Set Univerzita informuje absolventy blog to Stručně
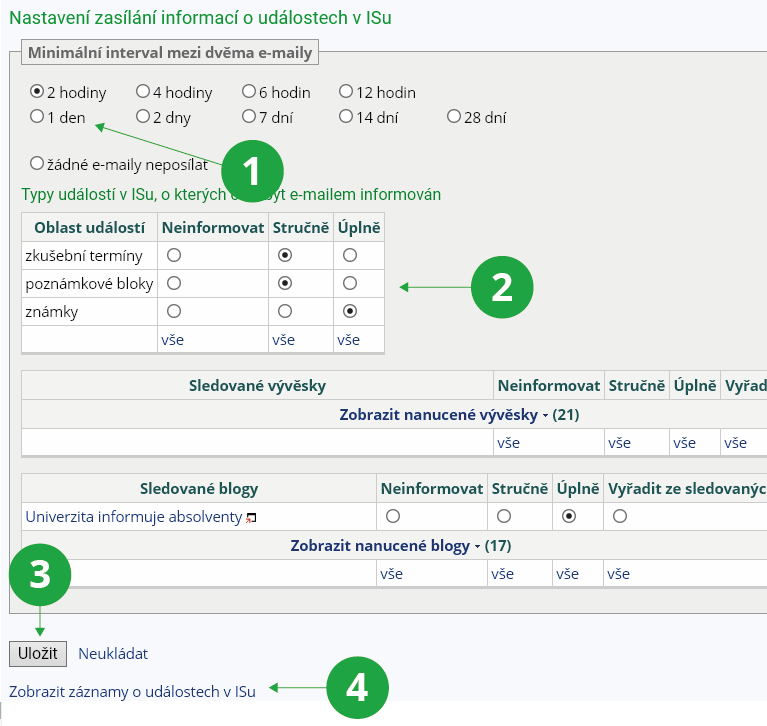The height and width of the screenshot is (726, 767). point(504,517)
